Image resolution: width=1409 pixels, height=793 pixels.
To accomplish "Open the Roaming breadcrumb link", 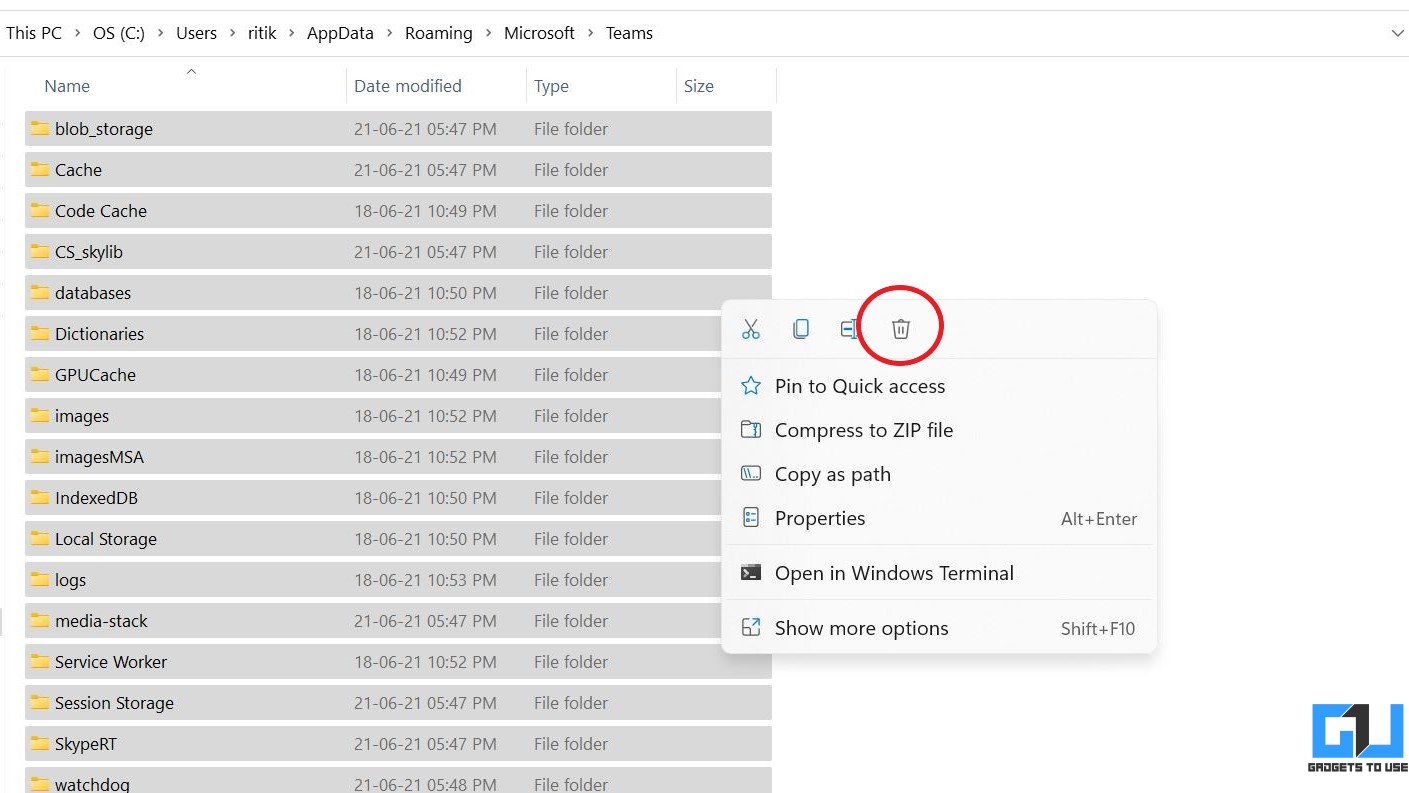I will [x=438, y=32].
